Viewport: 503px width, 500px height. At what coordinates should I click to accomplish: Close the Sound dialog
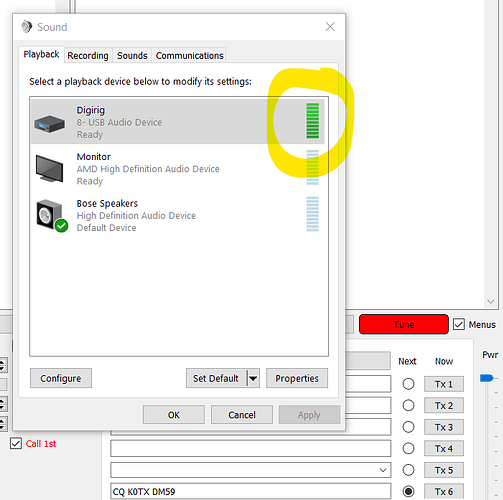[330, 27]
